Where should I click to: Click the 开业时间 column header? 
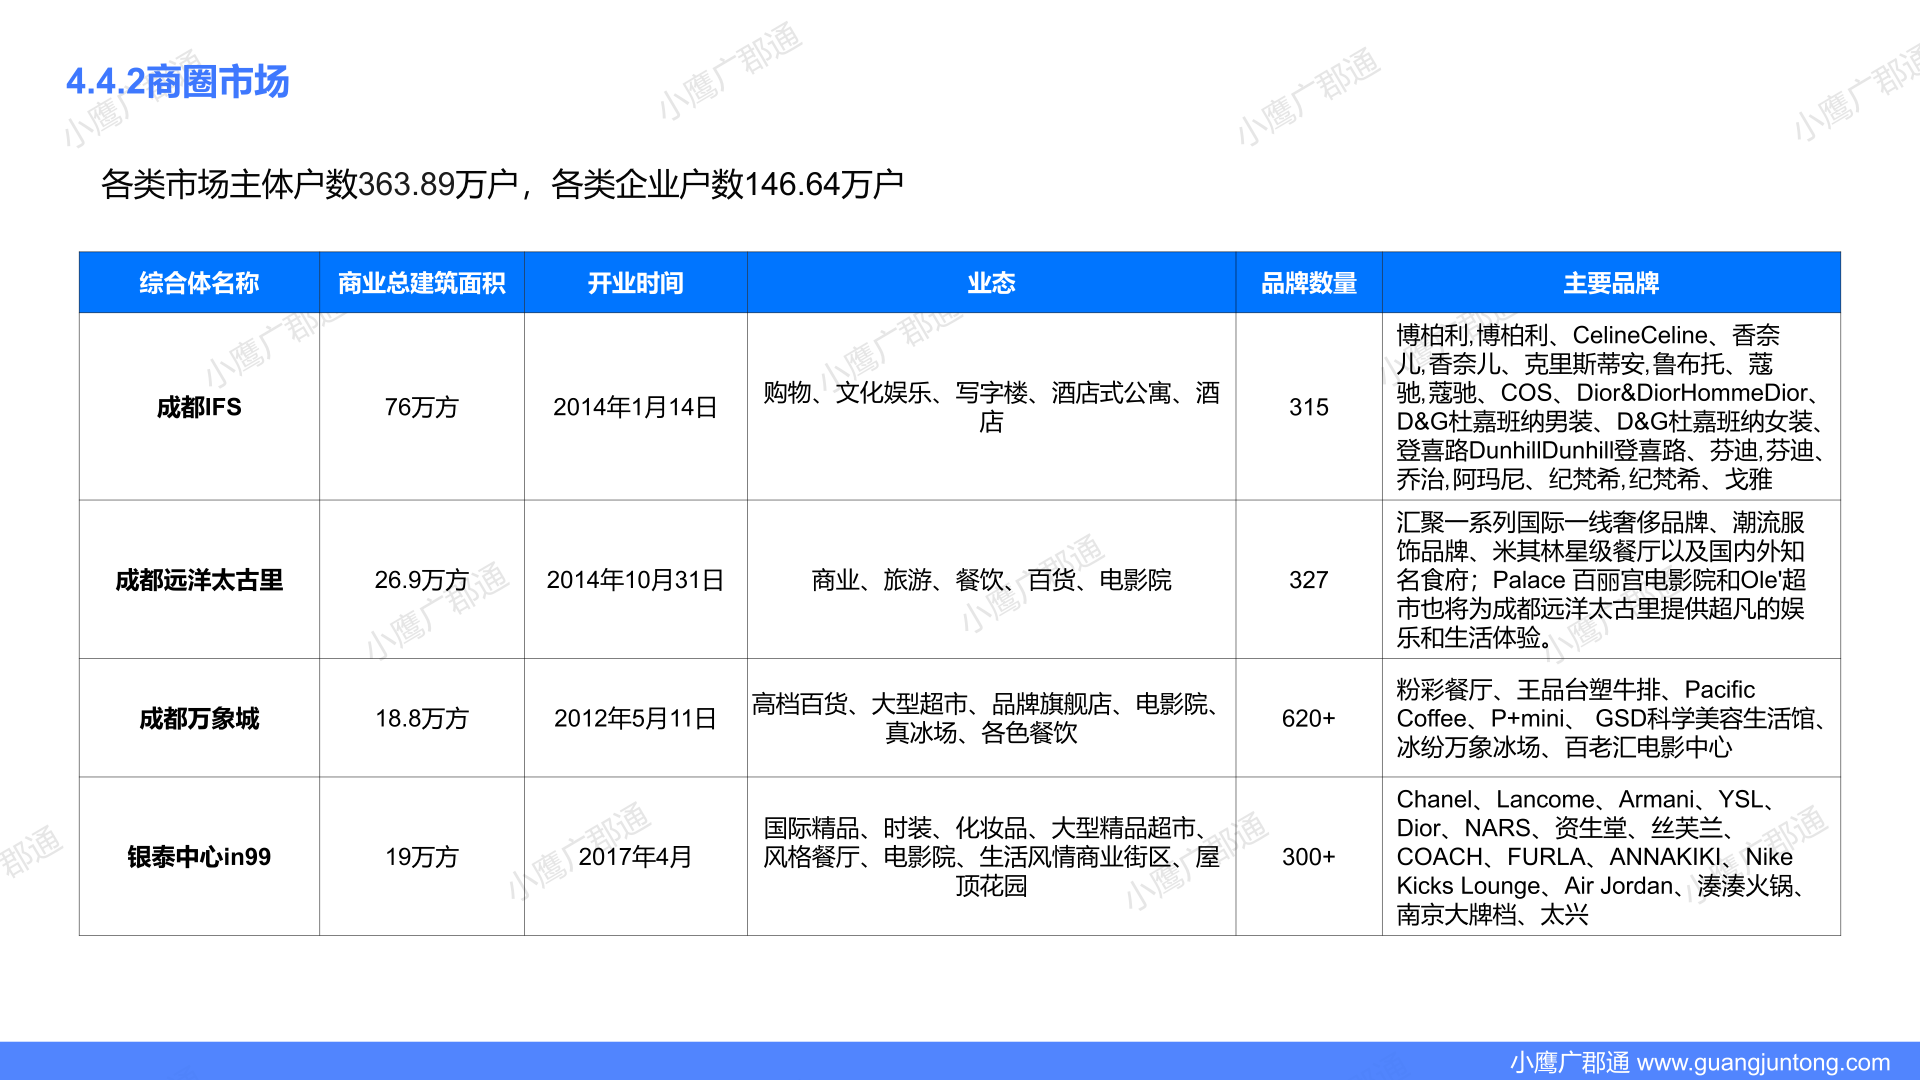635,283
